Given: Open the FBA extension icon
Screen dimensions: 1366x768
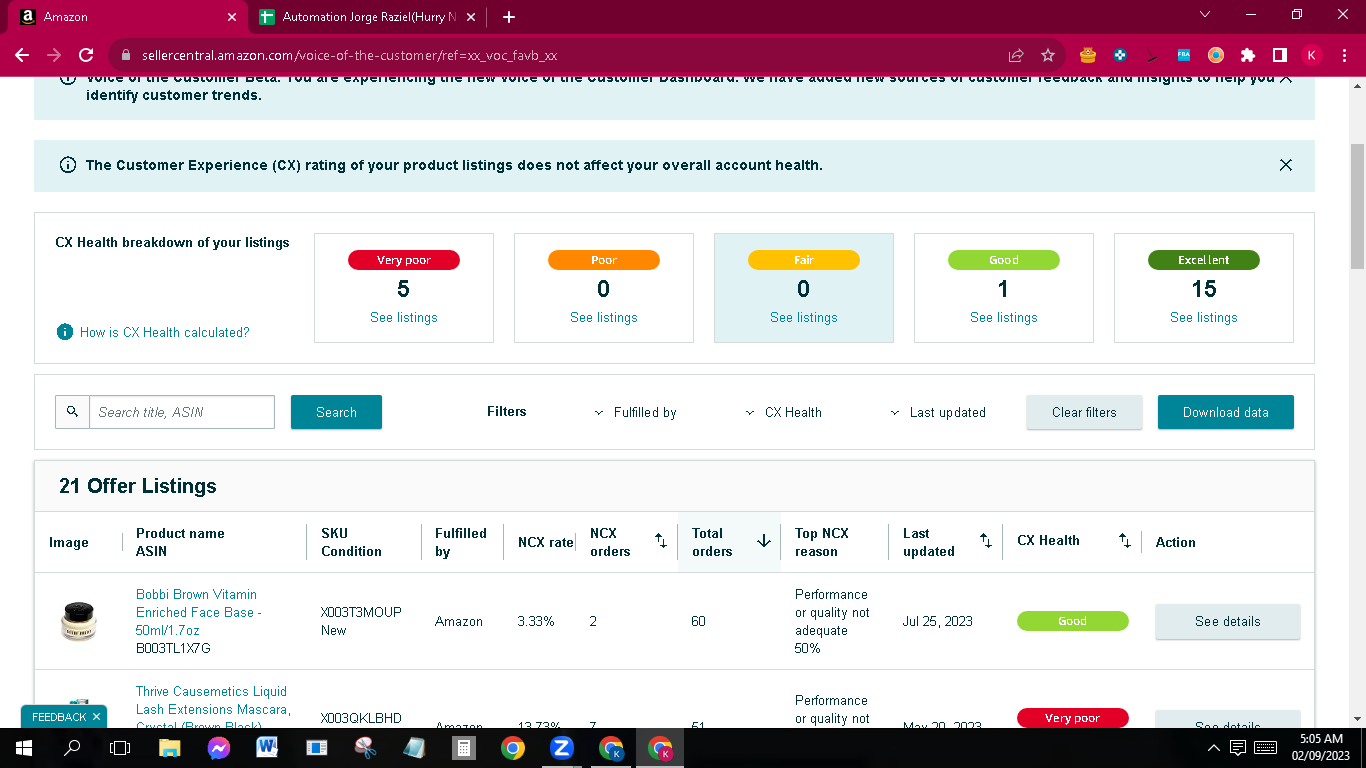Looking at the screenshot, I should pos(1184,55).
